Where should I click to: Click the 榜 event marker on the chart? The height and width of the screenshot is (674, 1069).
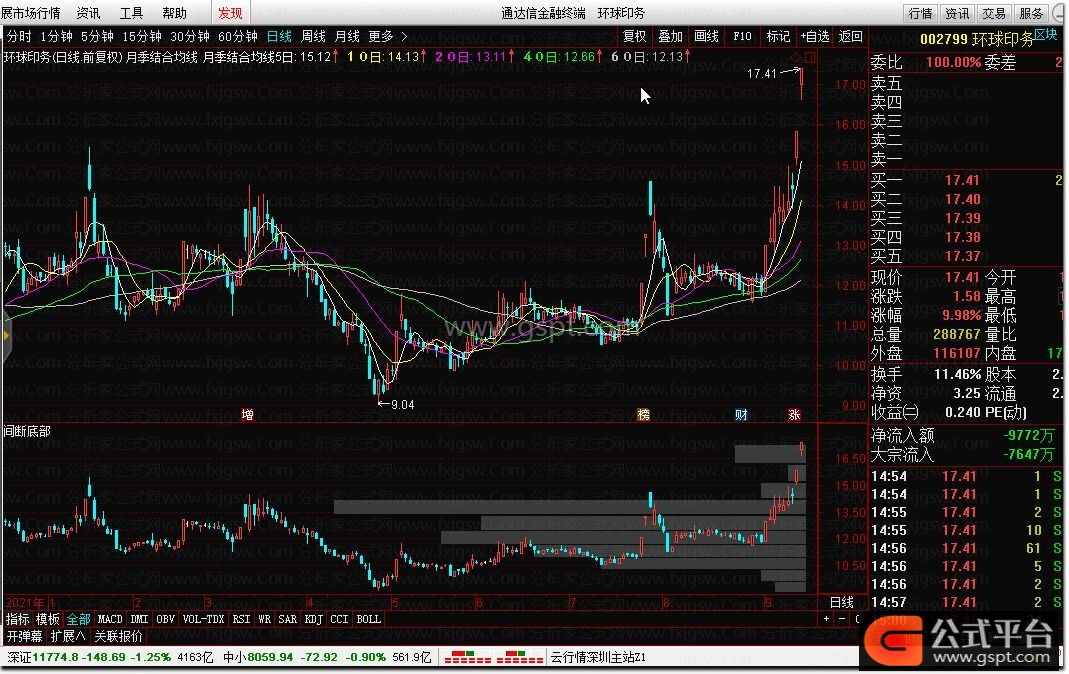643,414
